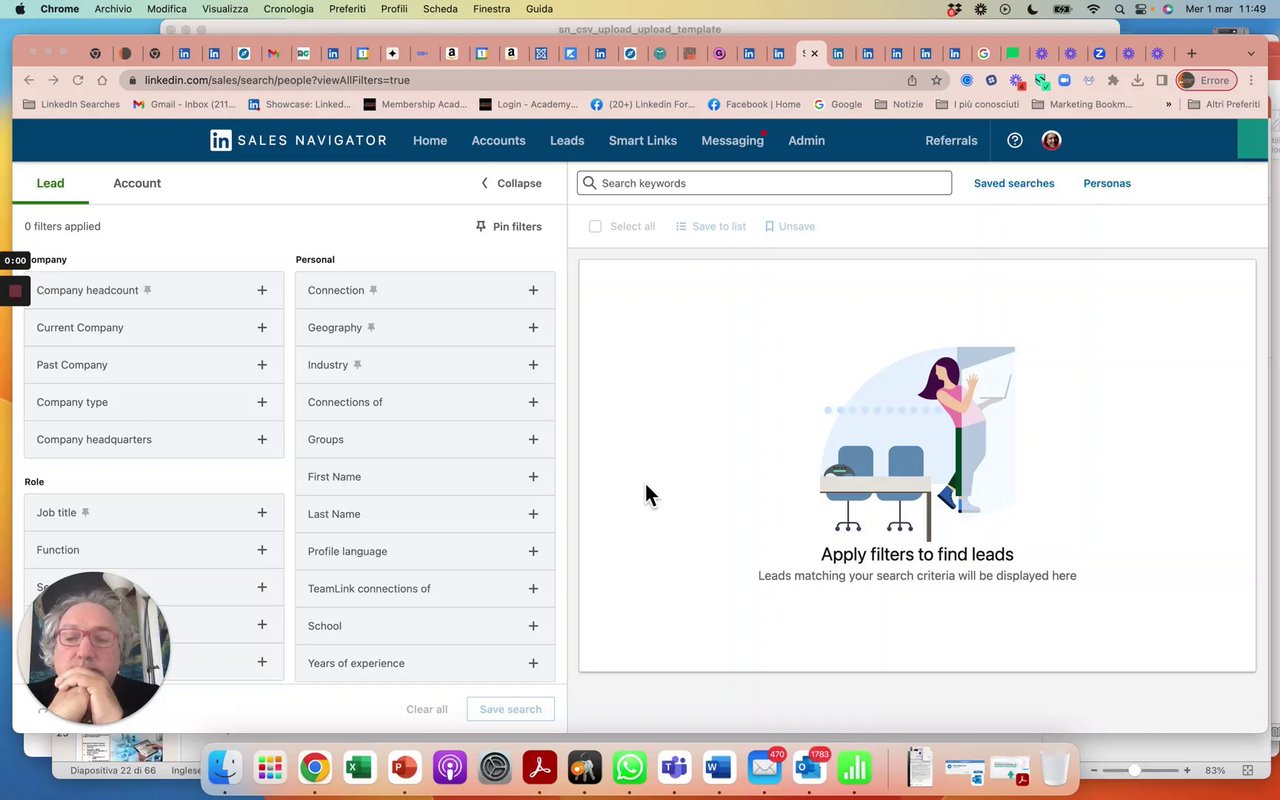The height and width of the screenshot is (800, 1280).
Task: Open Messaging in top navigation
Action: coord(732,140)
